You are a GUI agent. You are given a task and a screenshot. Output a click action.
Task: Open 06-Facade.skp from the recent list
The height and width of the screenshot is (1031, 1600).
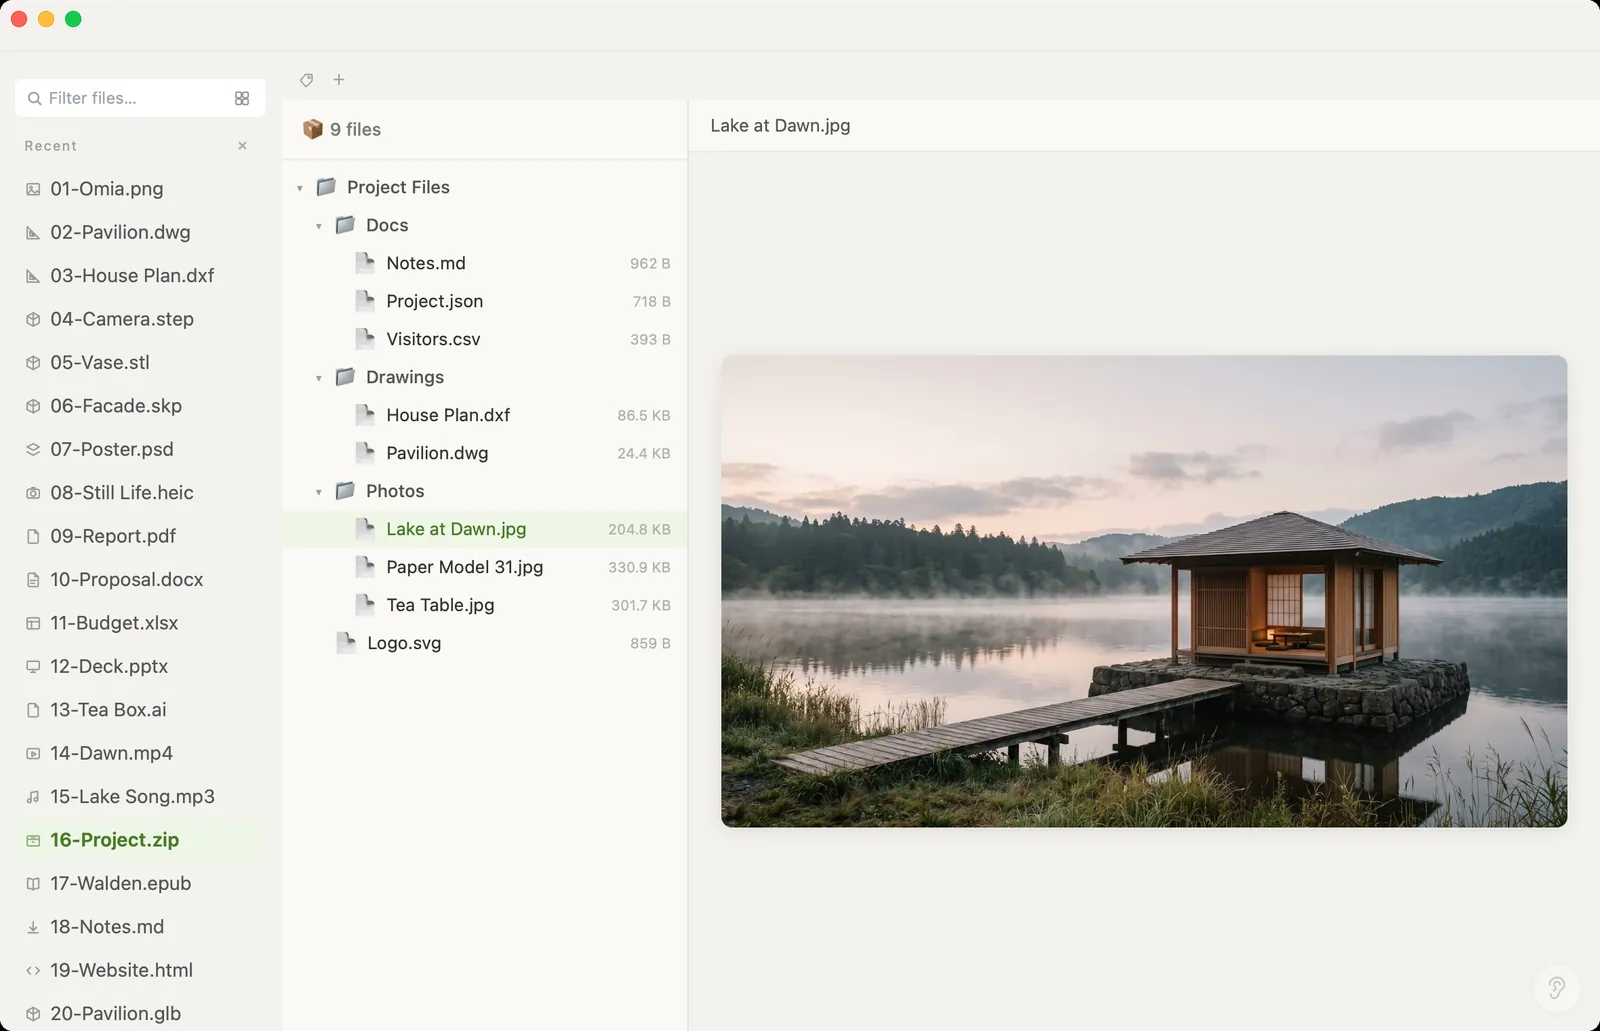[x=141, y=406]
